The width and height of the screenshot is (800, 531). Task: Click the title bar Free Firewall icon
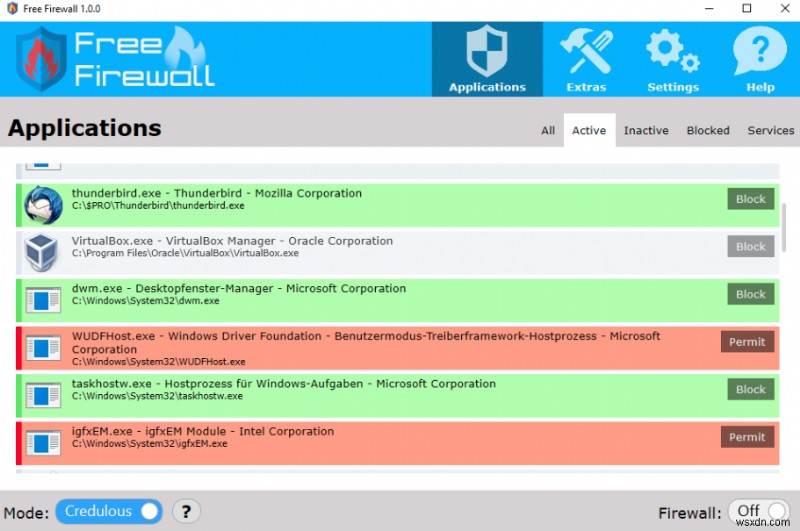click(x=12, y=9)
